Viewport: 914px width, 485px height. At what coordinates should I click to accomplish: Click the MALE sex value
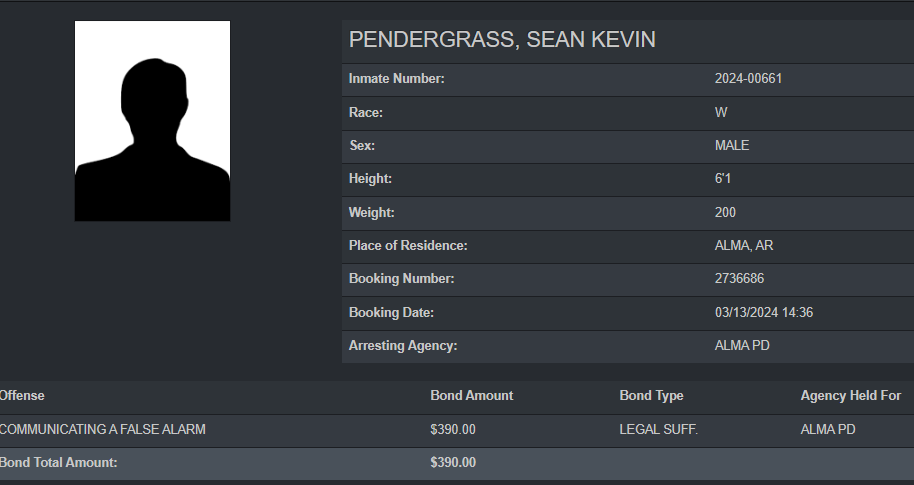pyautogui.click(x=731, y=146)
